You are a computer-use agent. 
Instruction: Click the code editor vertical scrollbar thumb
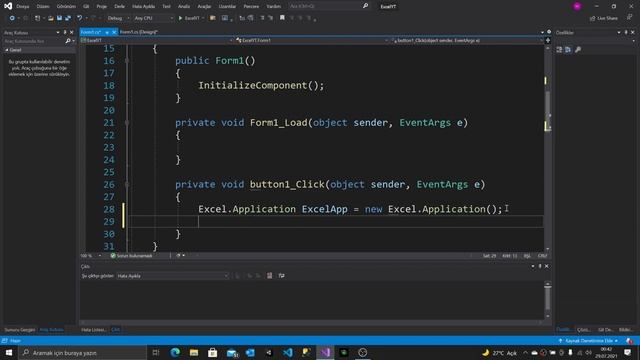click(547, 110)
